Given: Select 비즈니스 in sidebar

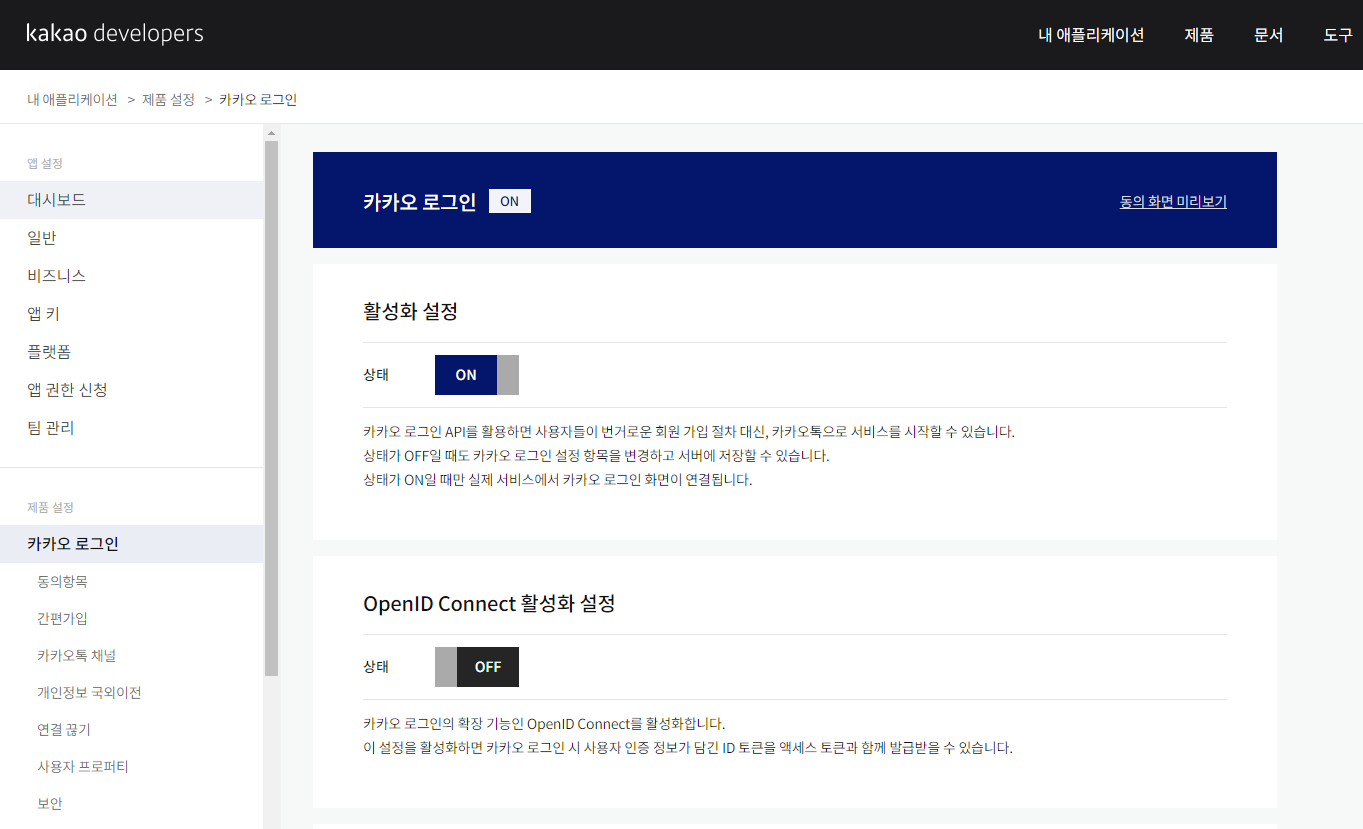Looking at the screenshot, I should (131, 276).
